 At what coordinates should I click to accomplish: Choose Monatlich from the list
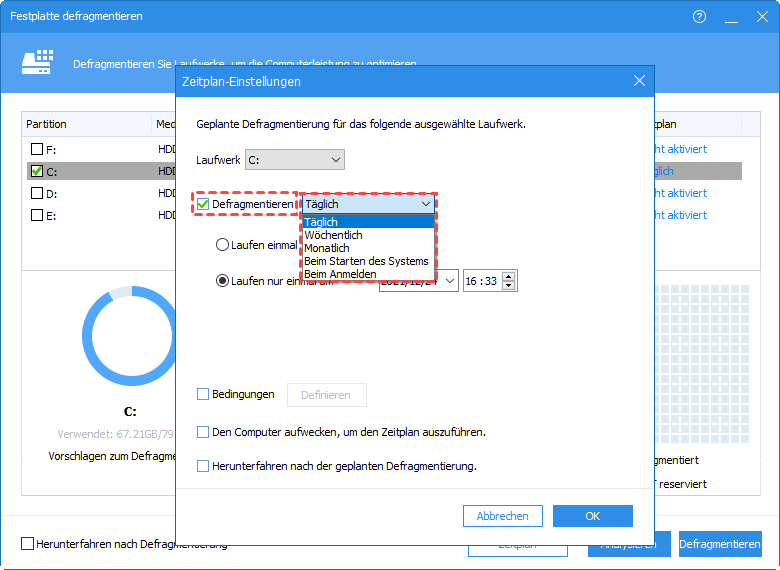[328, 248]
